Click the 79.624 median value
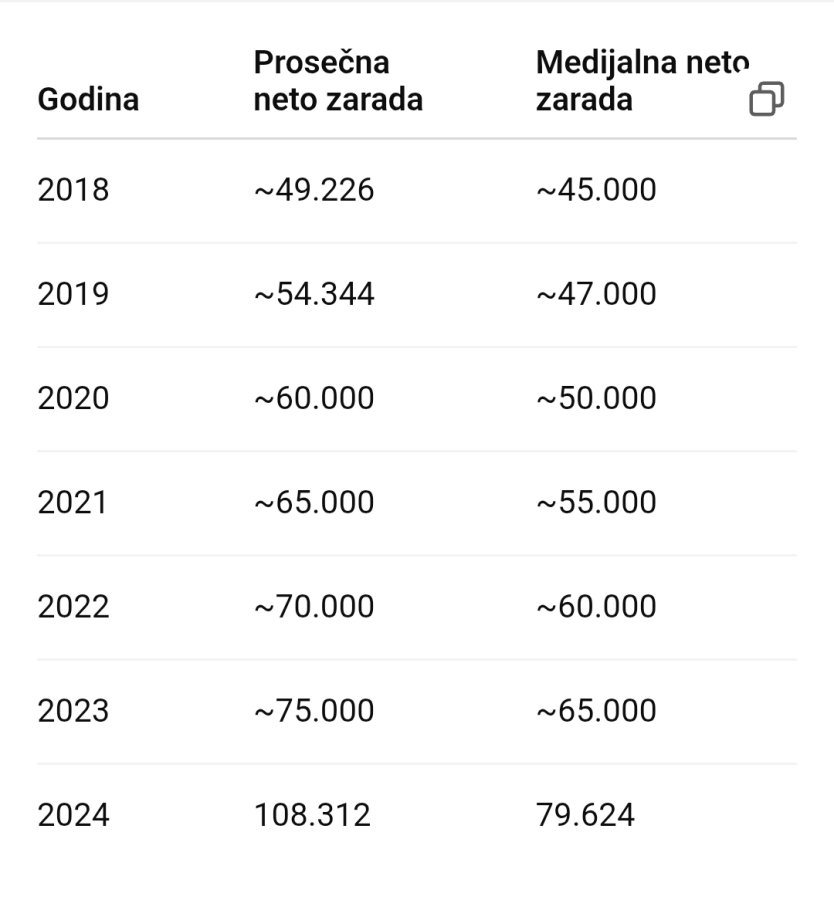The width and height of the screenshot is (834, 900). [585, 815]
